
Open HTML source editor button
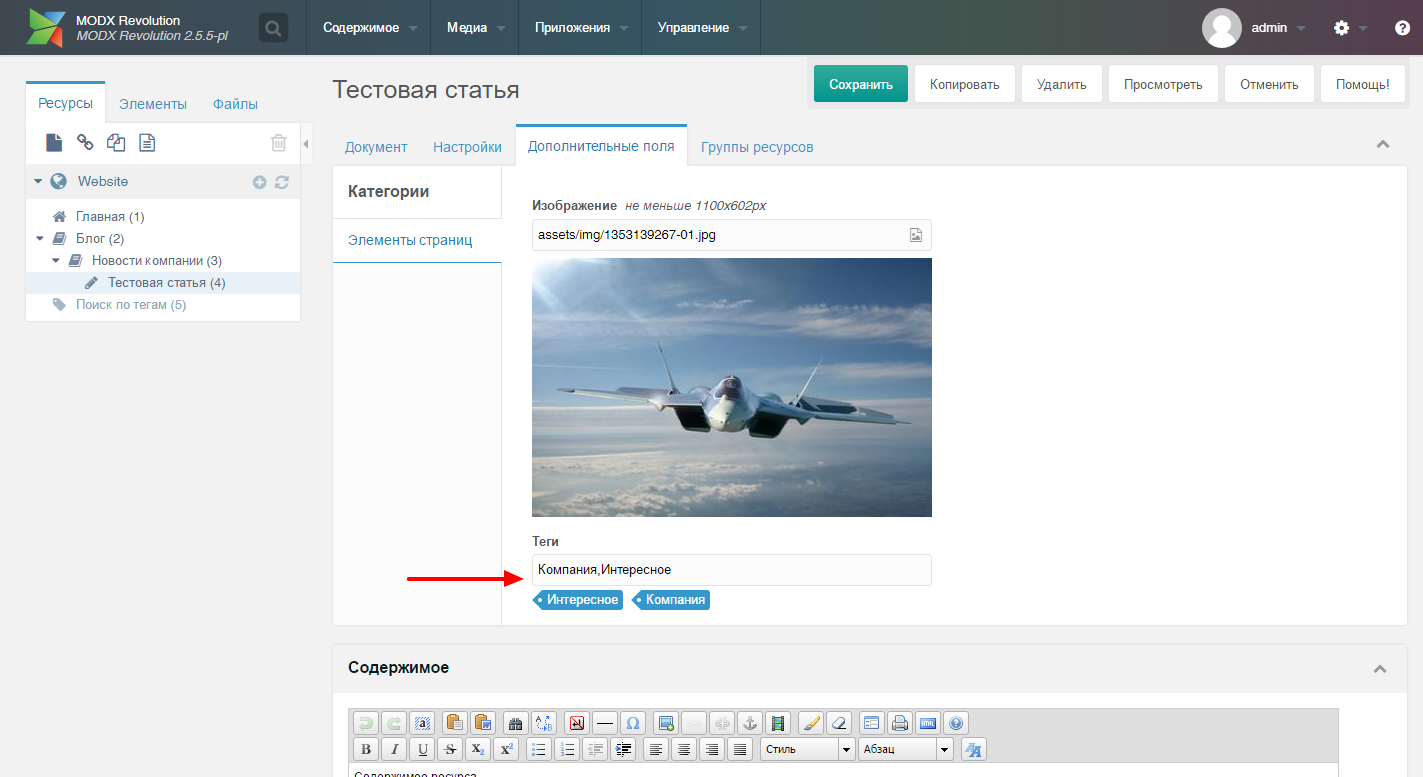pyautogui.click(x=928, y=723)
